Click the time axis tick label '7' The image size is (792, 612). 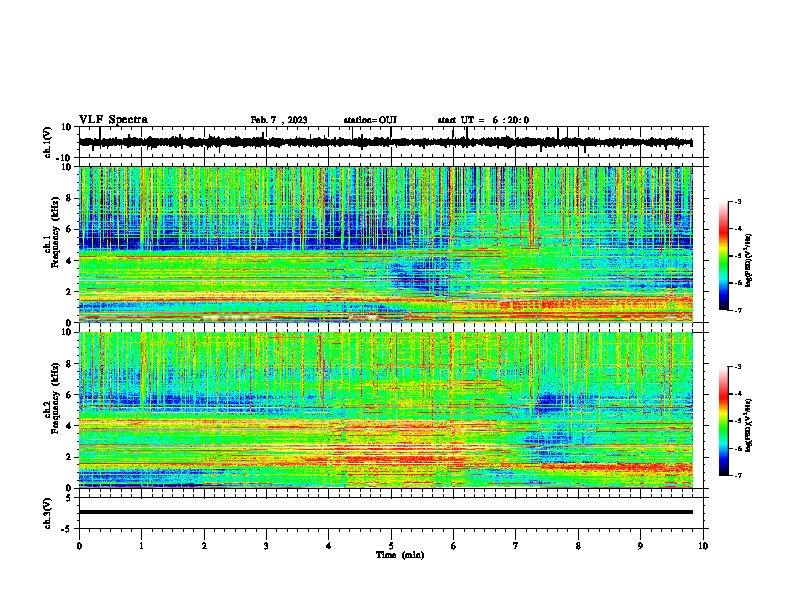click(x=516, y=546)
